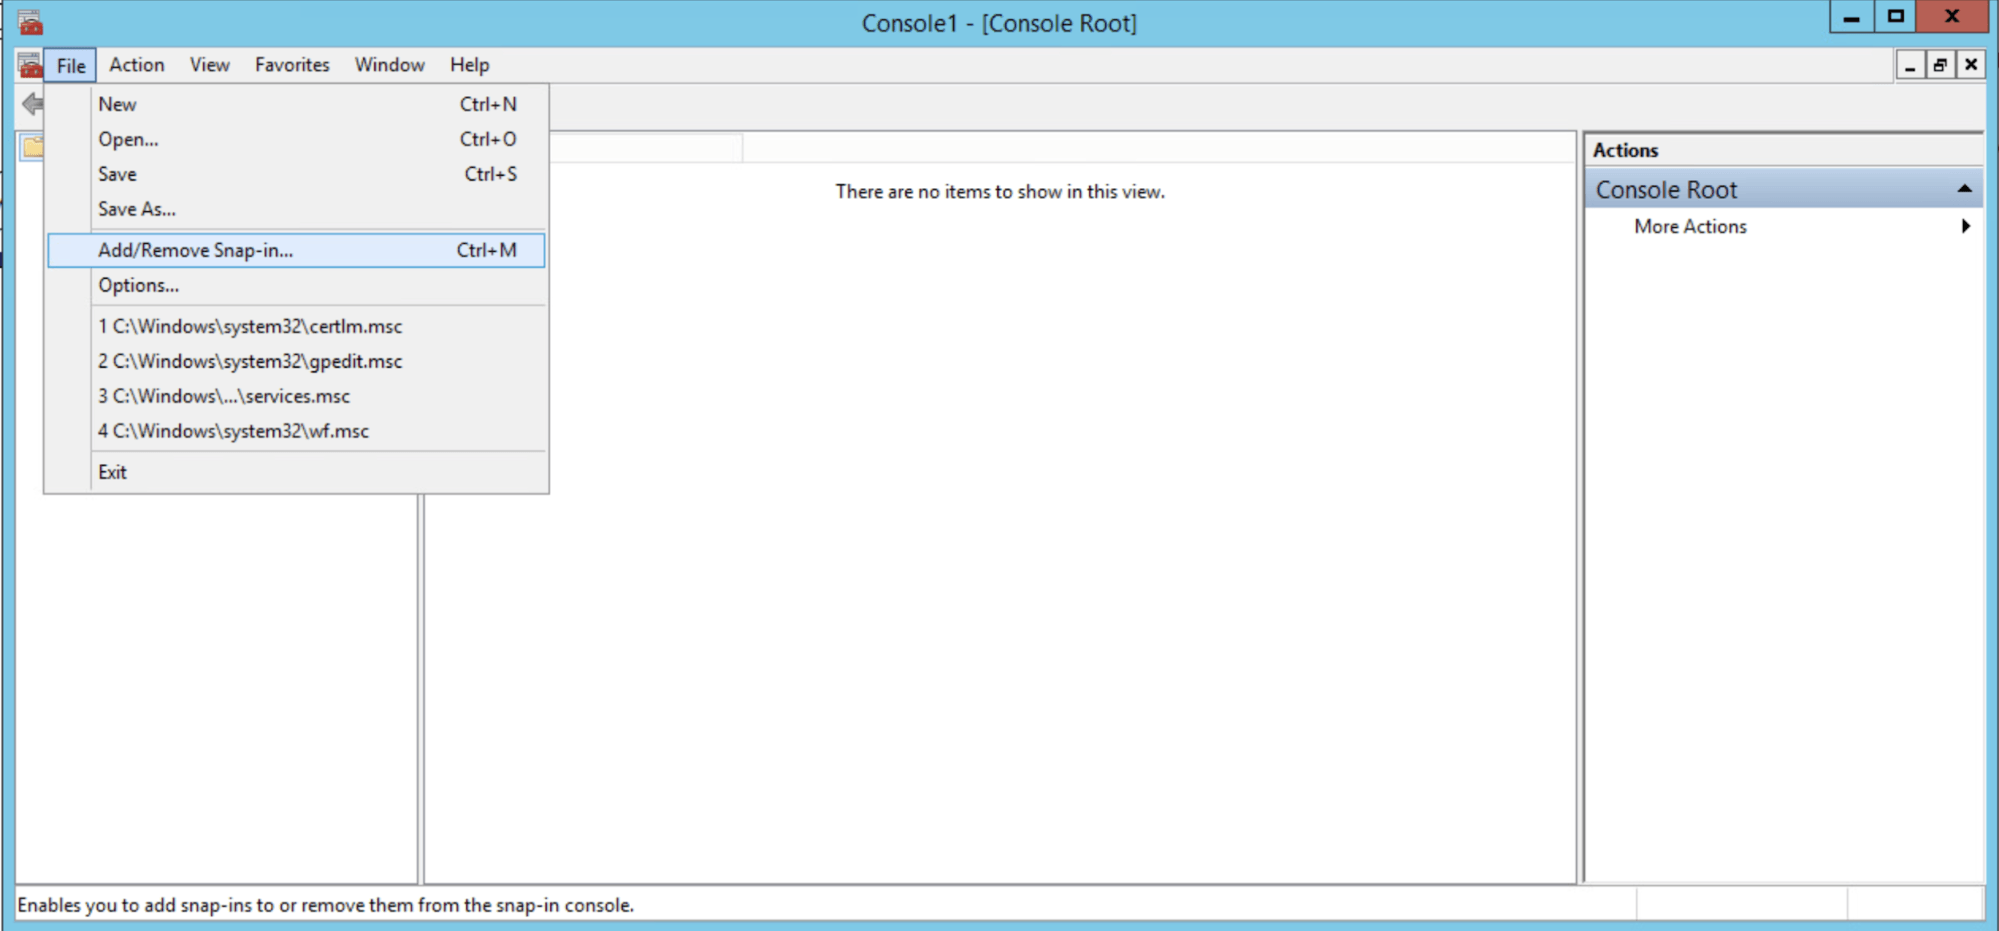Open the Action menu
The width and height of the screenshot is (1999, 931).
pos(137,65)
